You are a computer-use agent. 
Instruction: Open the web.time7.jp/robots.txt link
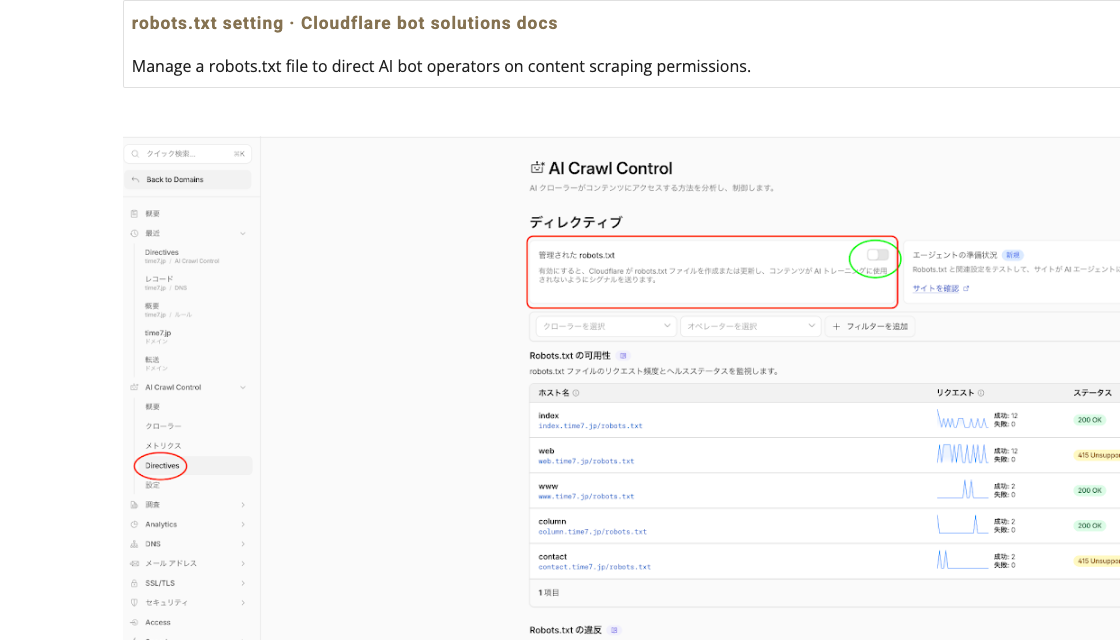(586, 461)
